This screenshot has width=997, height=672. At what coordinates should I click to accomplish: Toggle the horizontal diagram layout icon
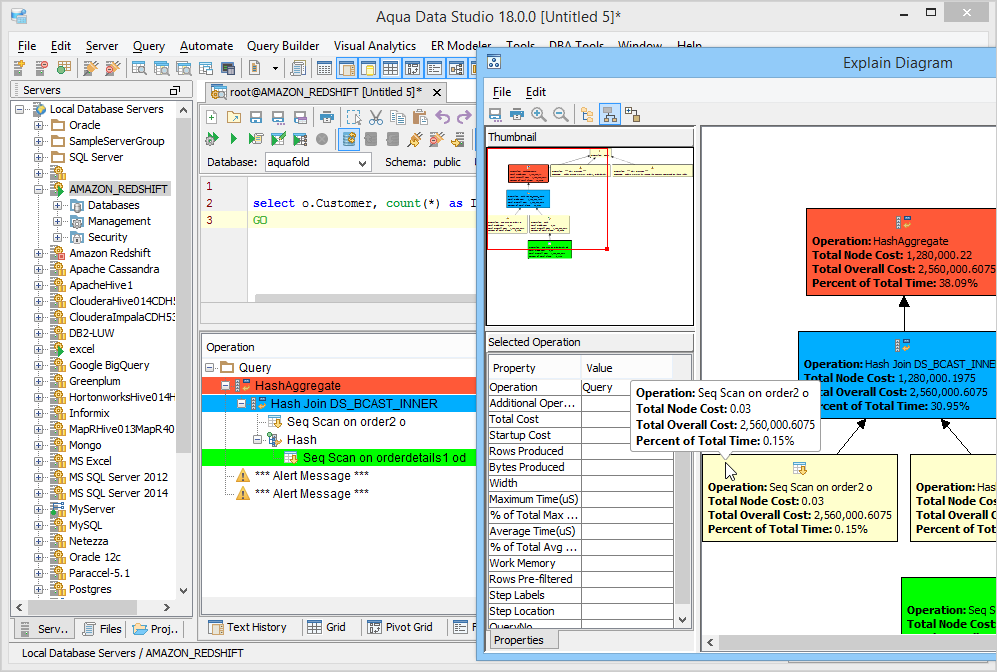(588, 114)
